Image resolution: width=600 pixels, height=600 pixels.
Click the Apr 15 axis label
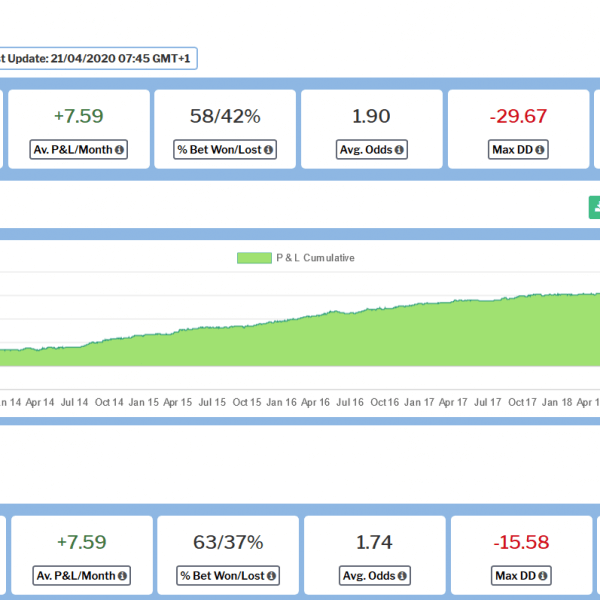(178, 403)
